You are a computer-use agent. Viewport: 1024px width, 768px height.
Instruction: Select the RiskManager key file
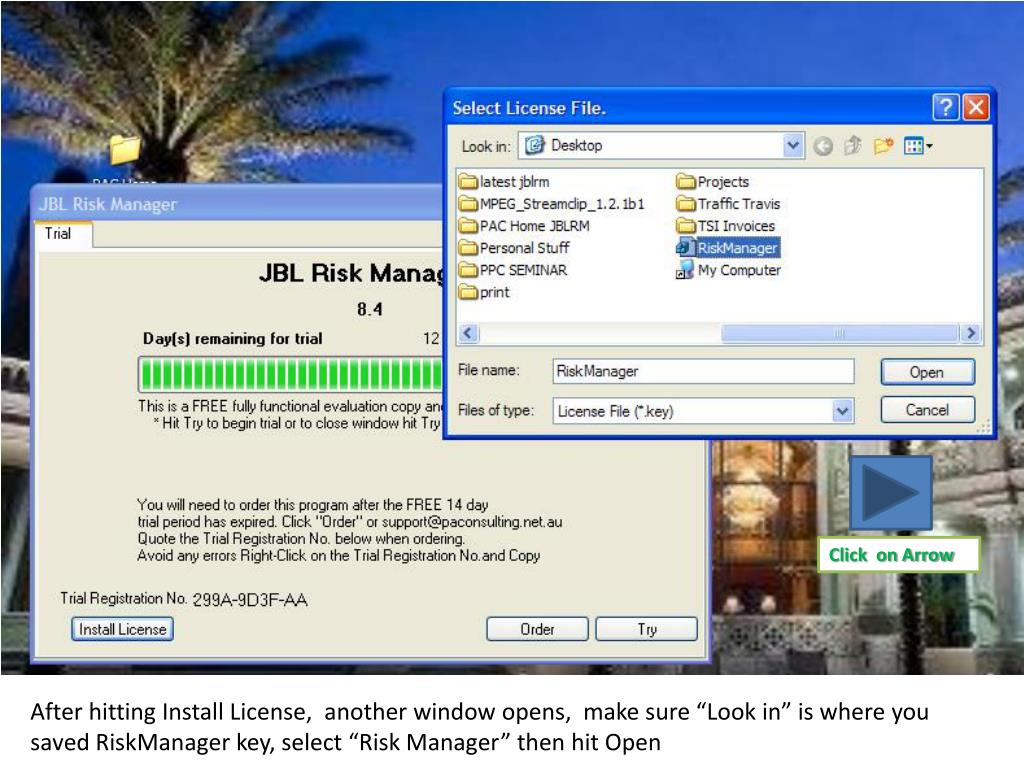click(x=728, y=248)
